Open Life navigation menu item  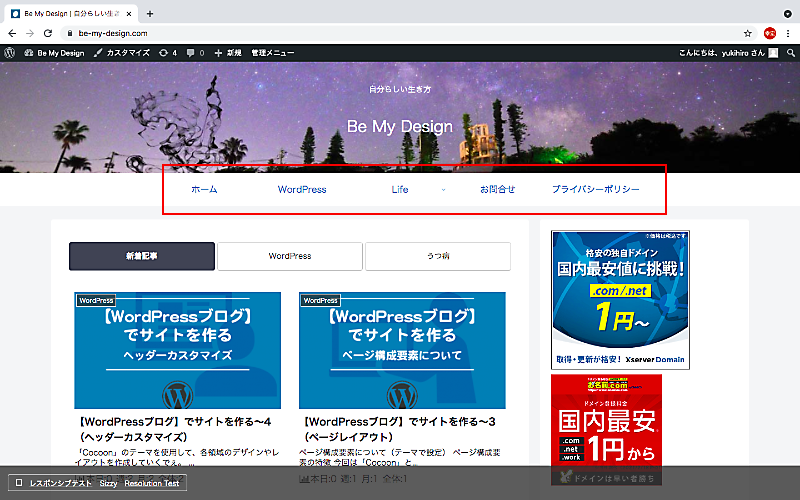pyautogui.click(x=399, y=189)
